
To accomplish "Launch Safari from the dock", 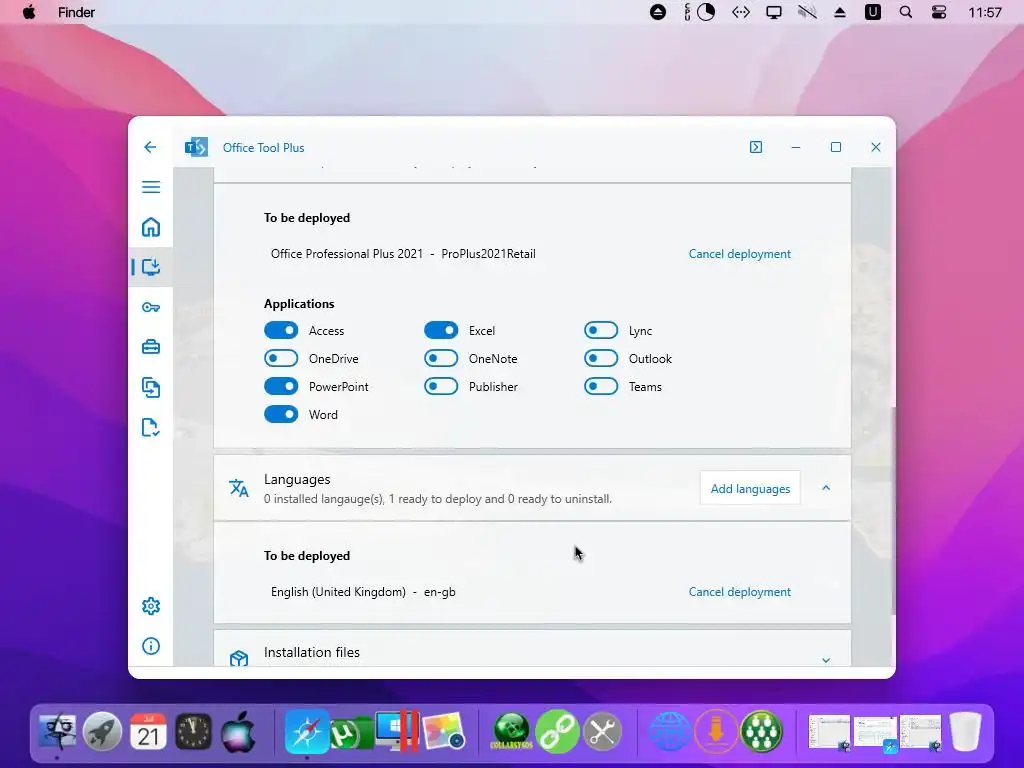I will coord(306,731).
